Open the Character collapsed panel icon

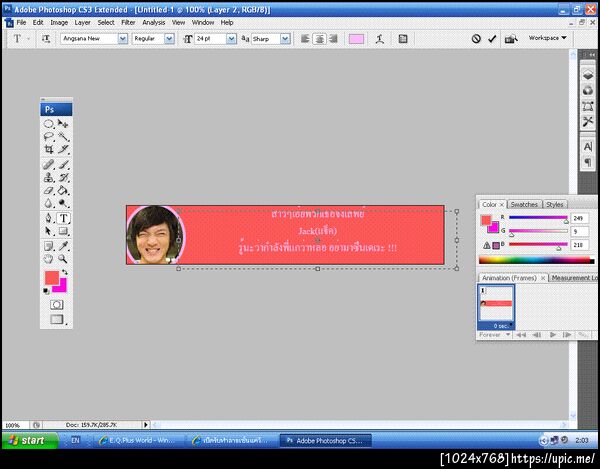(x=588, y=147)
